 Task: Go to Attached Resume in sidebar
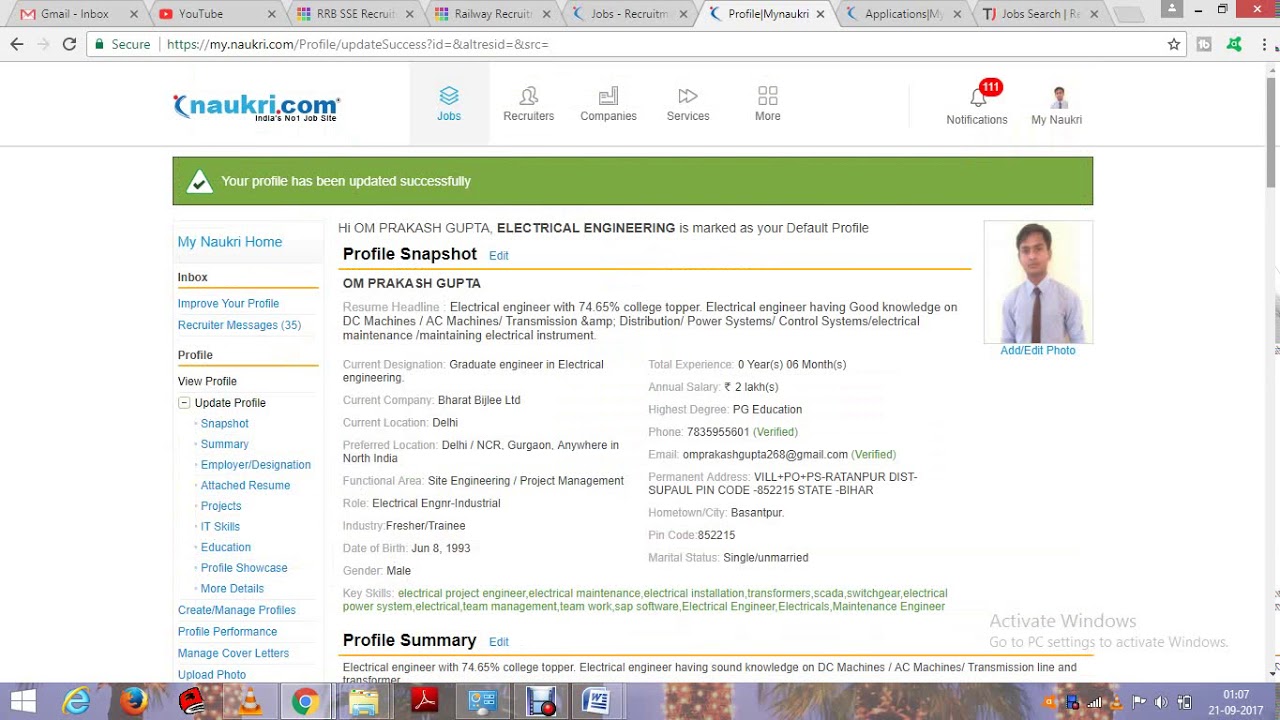[x=246, y=485]
